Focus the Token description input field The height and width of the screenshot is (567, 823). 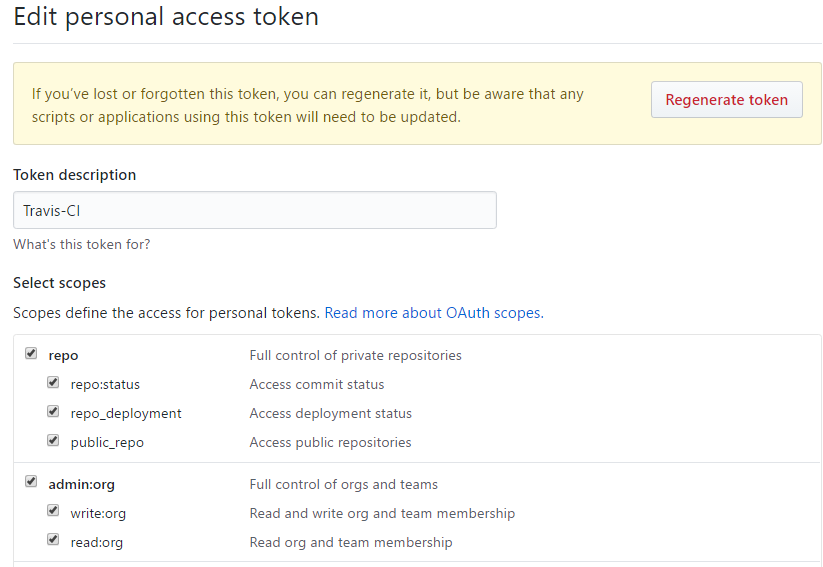pyautogui.click(x=255, y=211)
